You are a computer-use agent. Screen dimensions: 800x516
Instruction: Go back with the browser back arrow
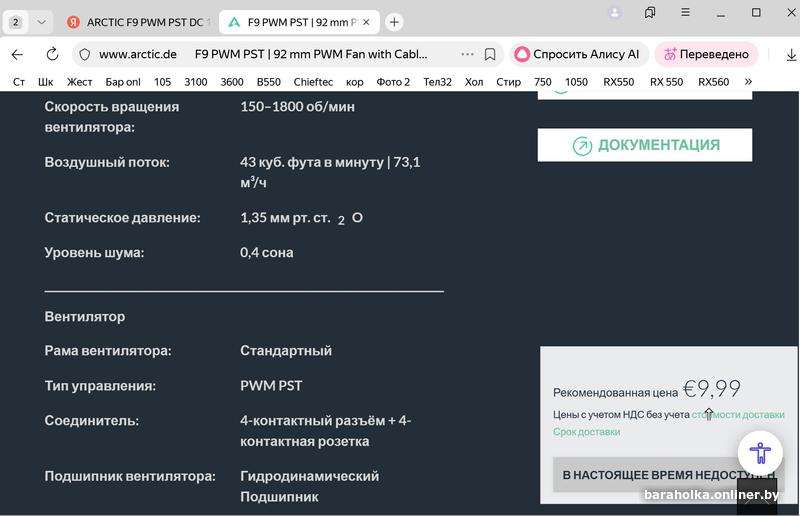pyautogui.click(x=17, y=54)
